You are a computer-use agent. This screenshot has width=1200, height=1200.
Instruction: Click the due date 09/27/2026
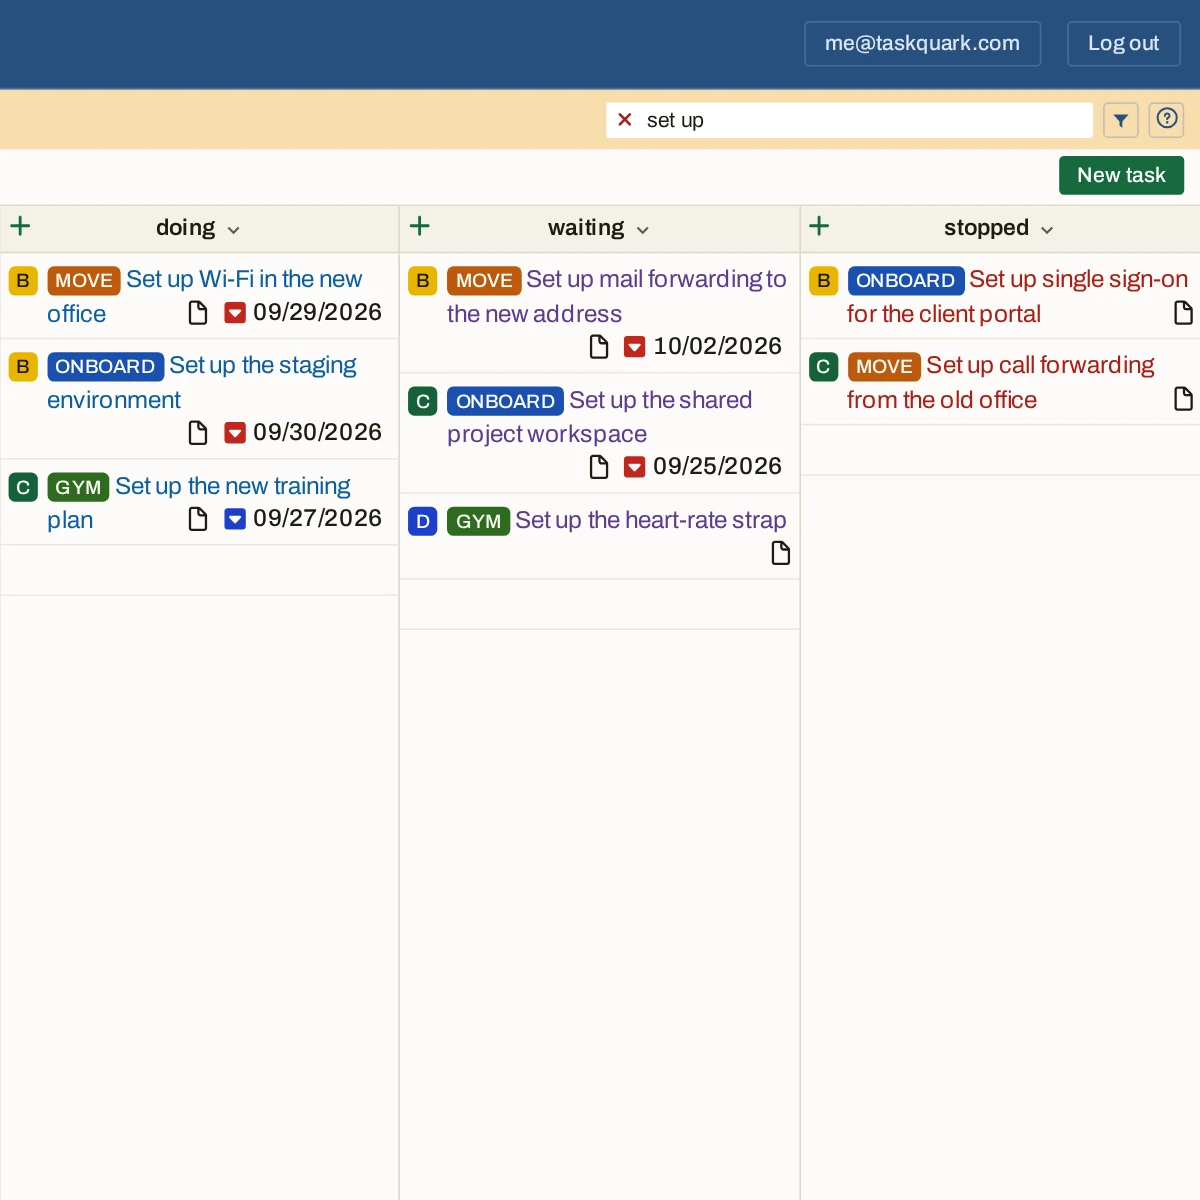pyautogui.click(x=317, y=519)
